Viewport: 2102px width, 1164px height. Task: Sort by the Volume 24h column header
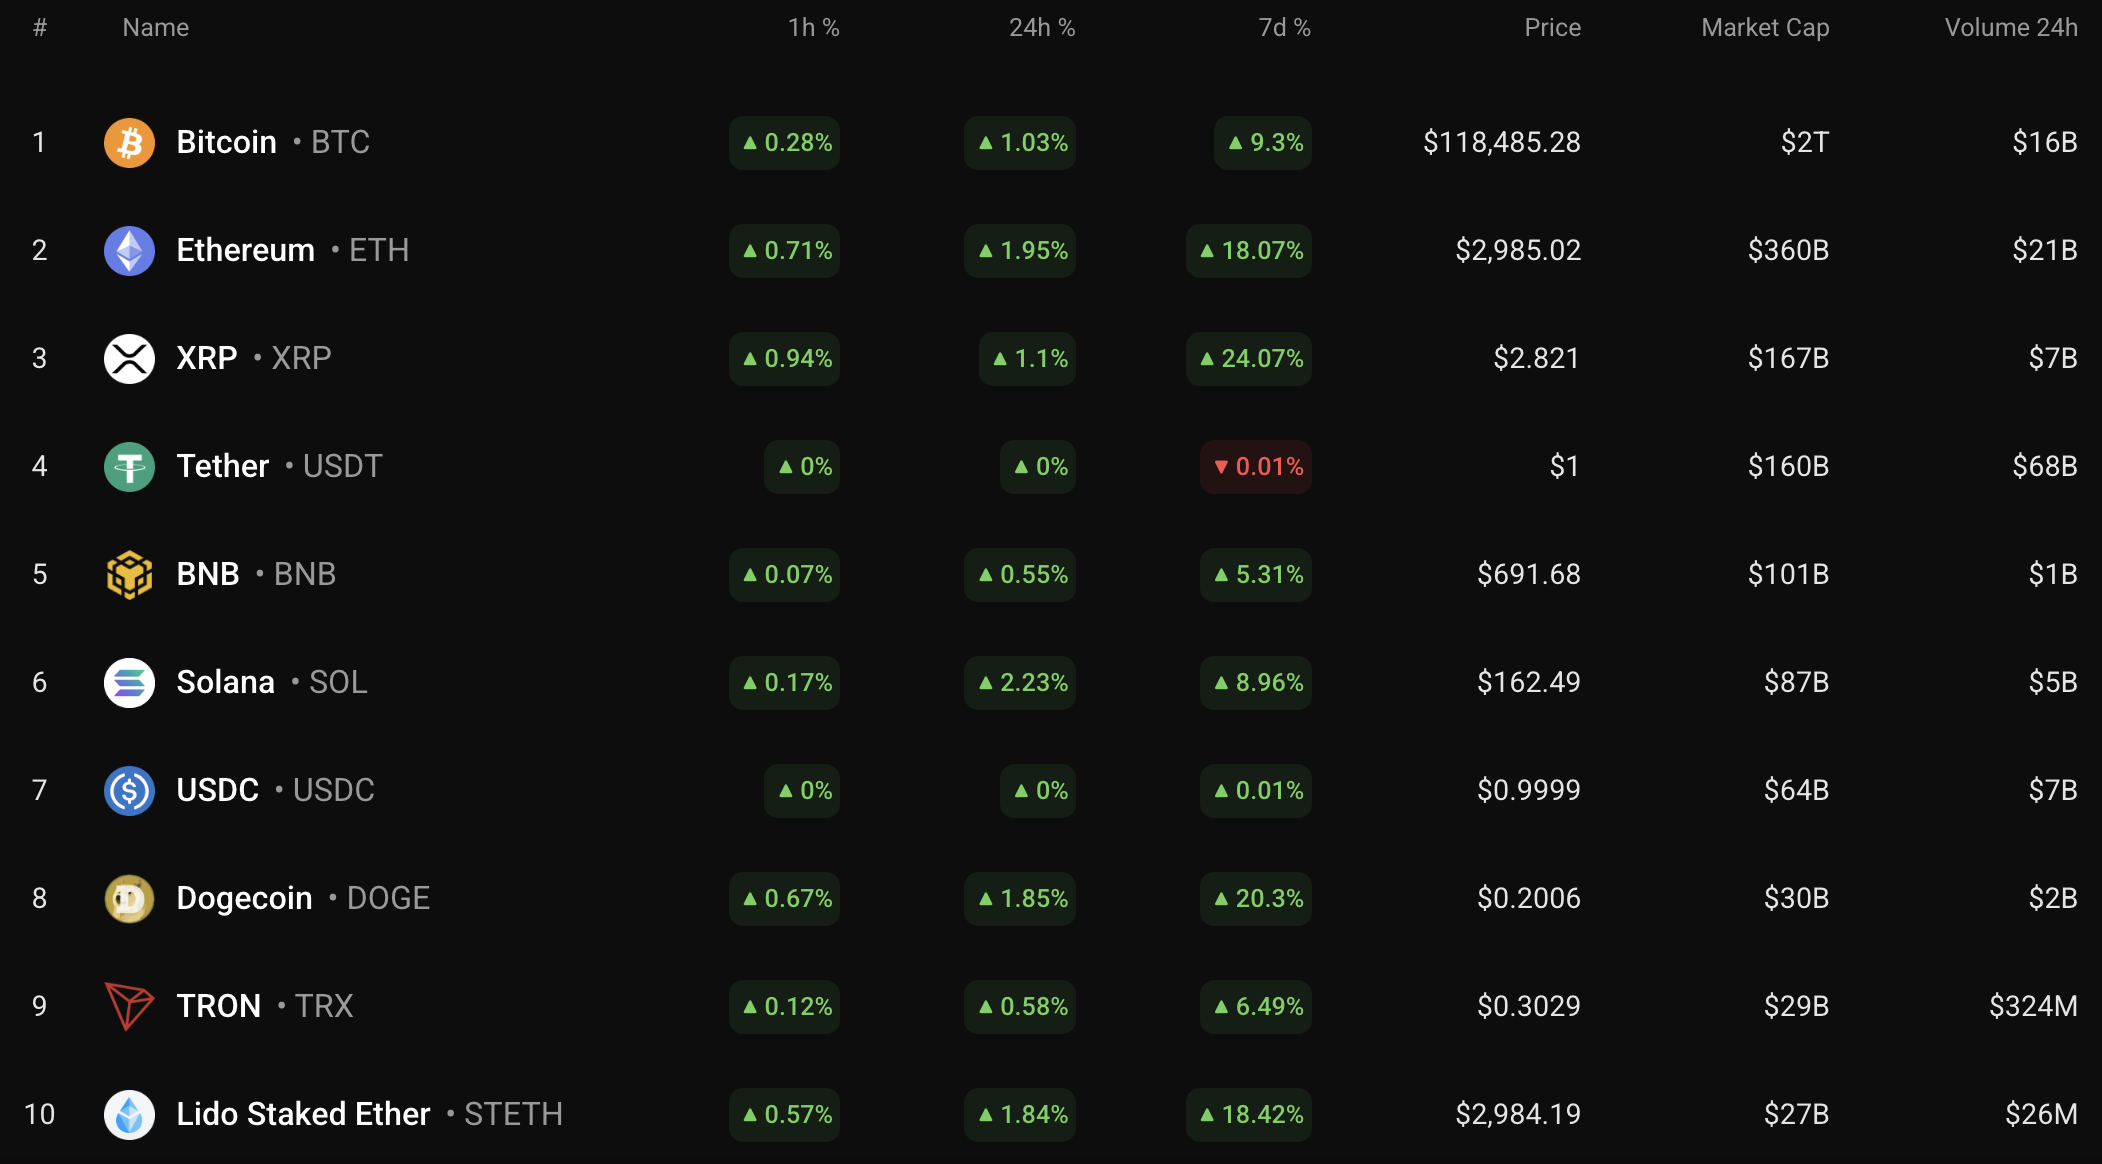coord(2010,28)
